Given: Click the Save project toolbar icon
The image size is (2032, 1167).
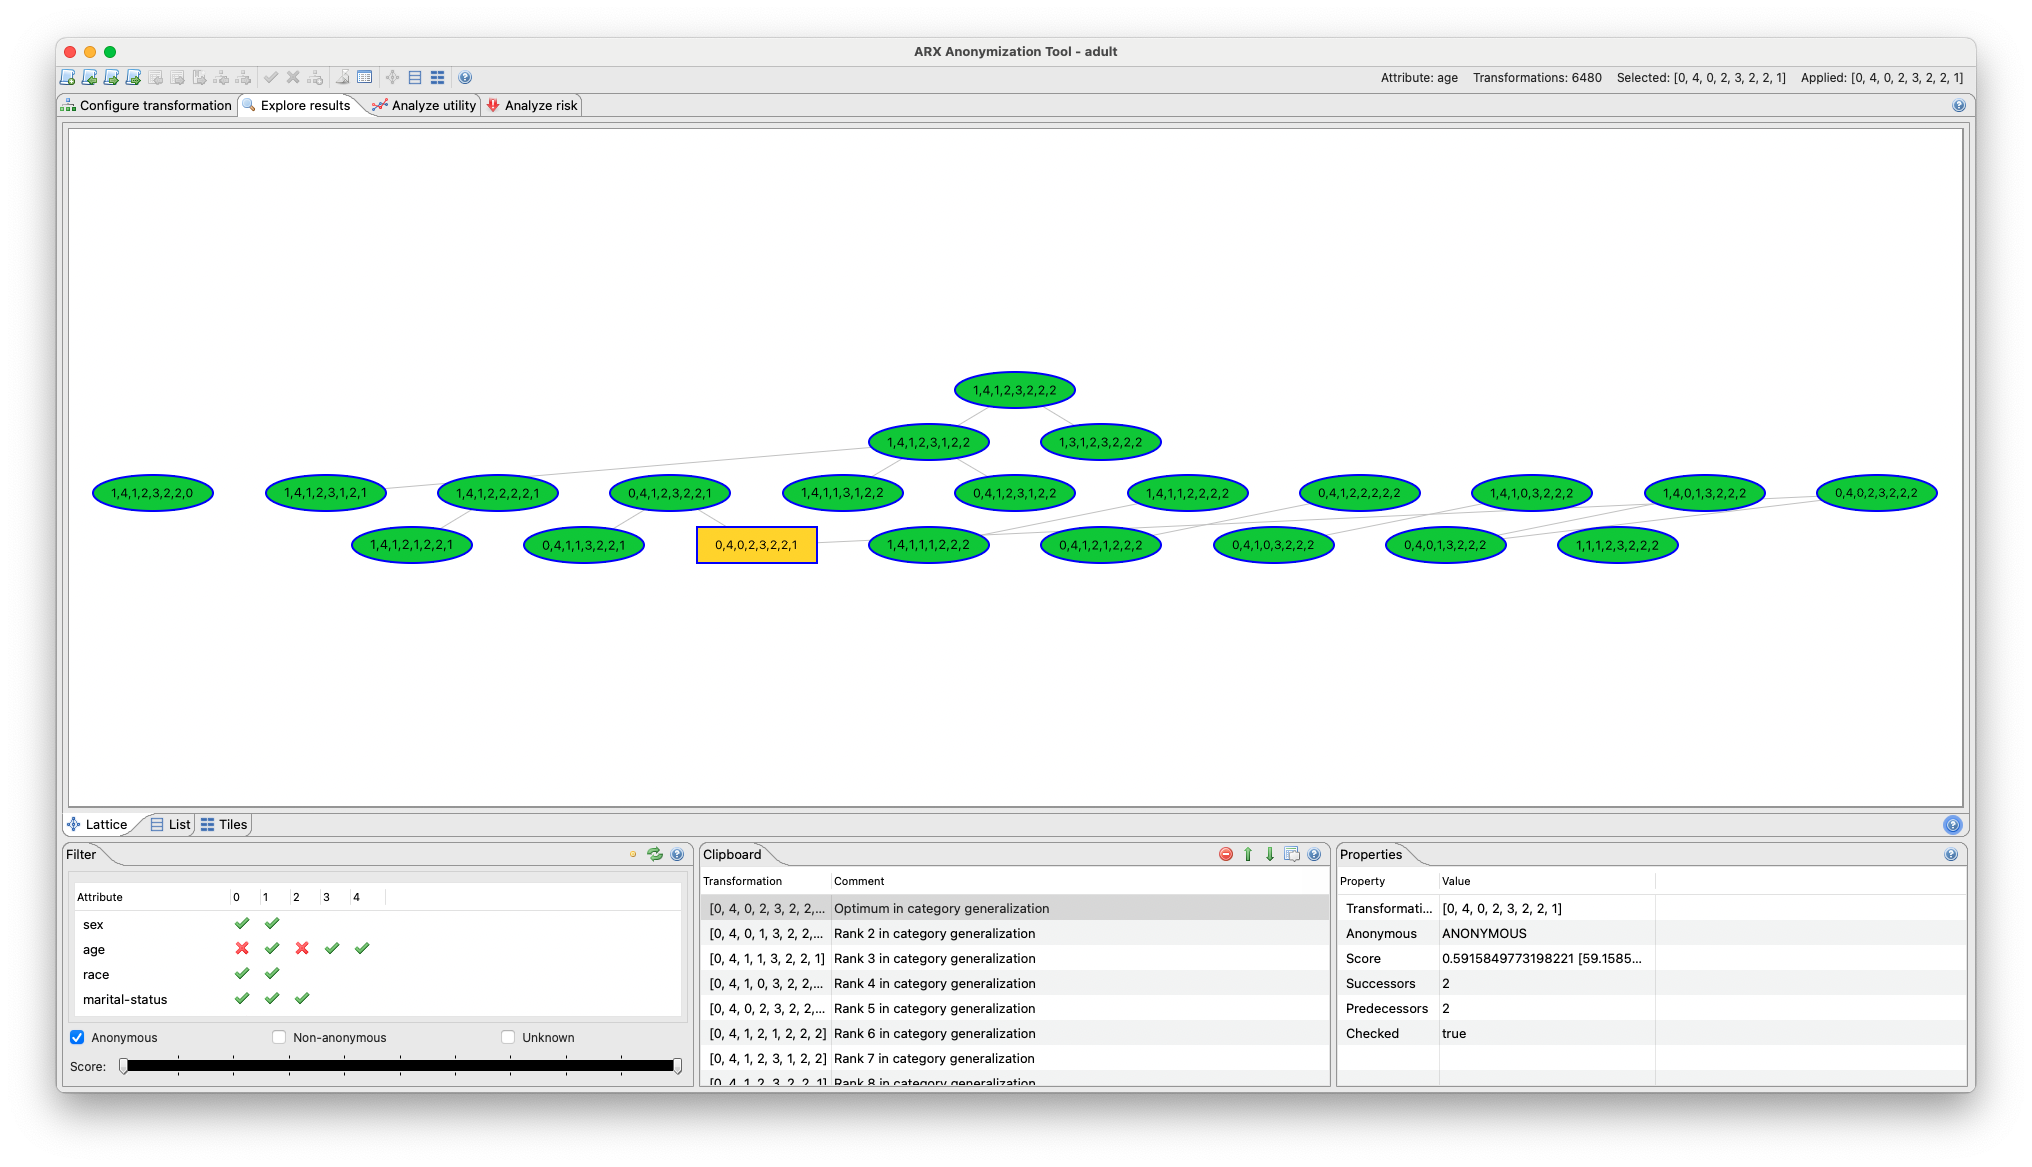Looking at the screenshot, I should tap(111, 77).
